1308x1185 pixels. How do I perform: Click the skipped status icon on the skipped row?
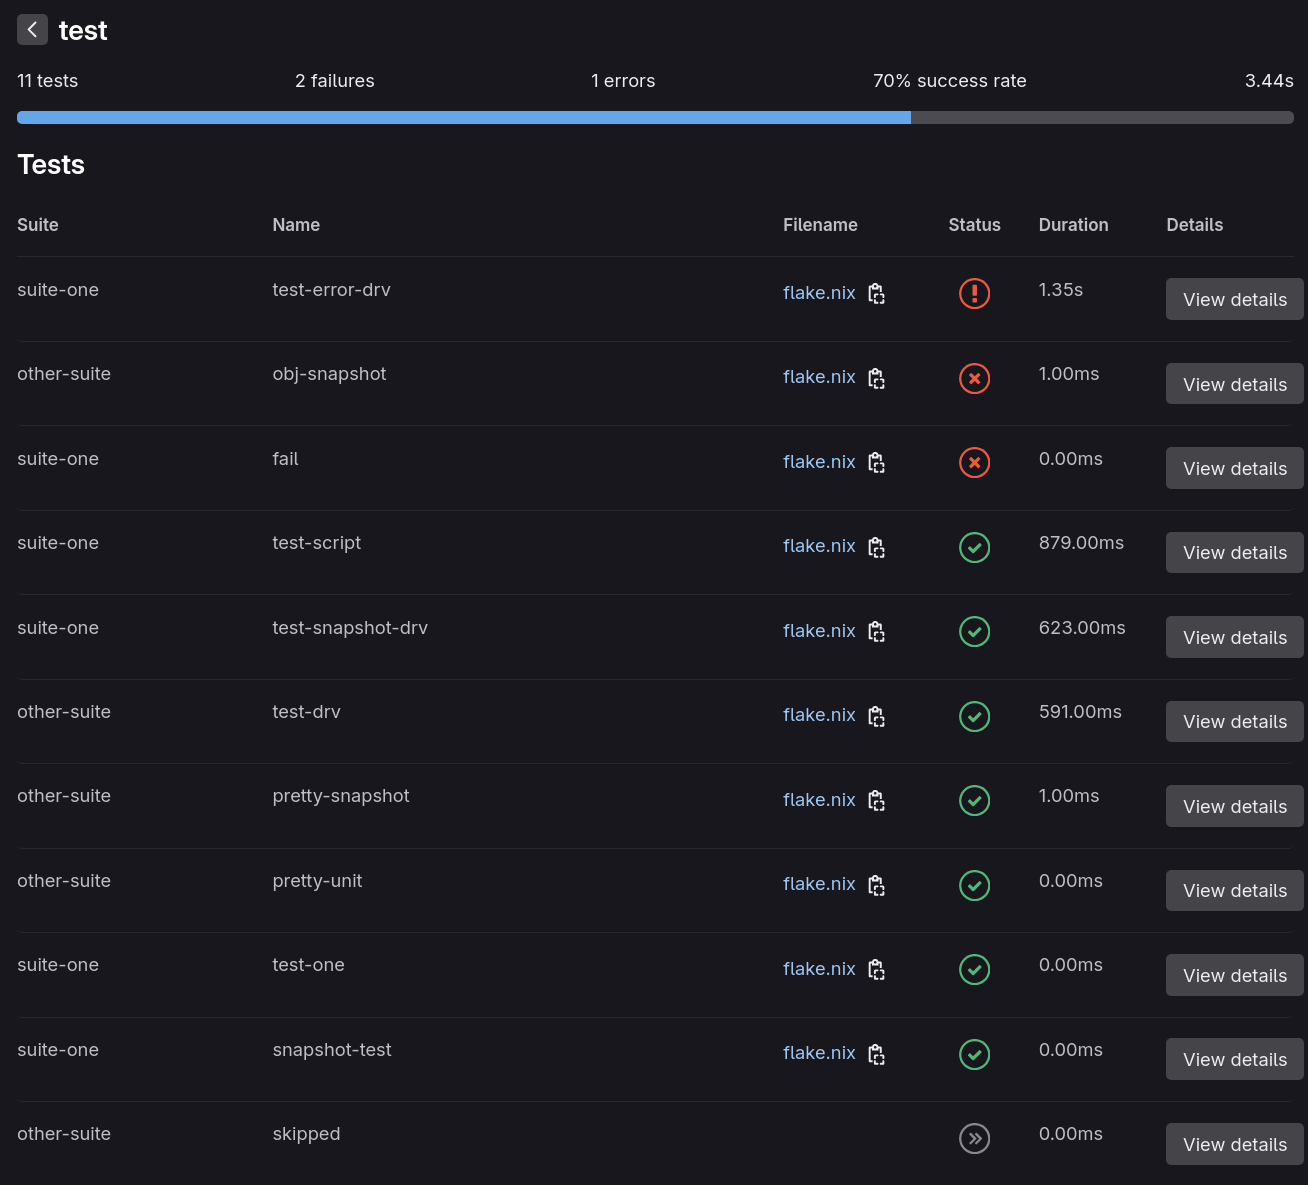coord(974,1138)
